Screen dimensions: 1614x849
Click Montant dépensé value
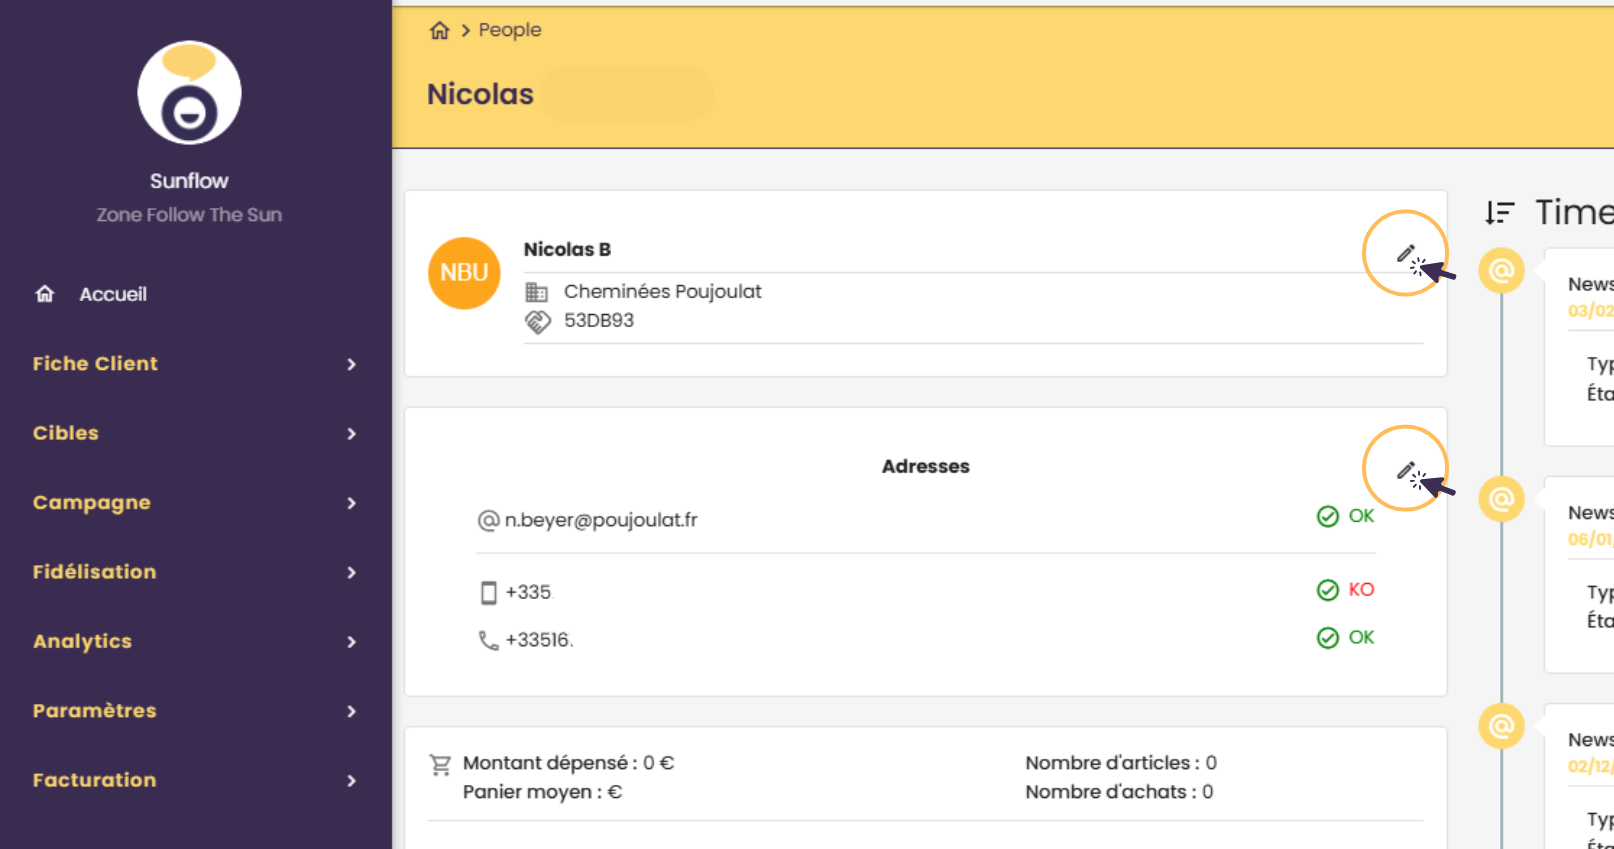659,763
